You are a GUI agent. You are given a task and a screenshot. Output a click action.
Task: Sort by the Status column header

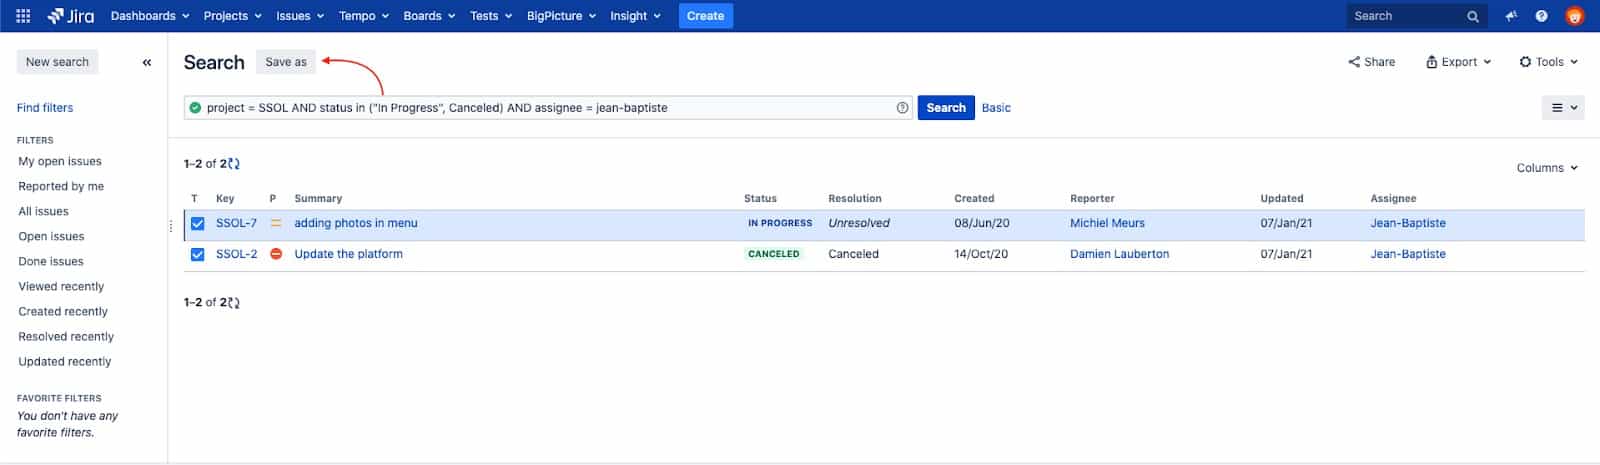pos(760,199)
